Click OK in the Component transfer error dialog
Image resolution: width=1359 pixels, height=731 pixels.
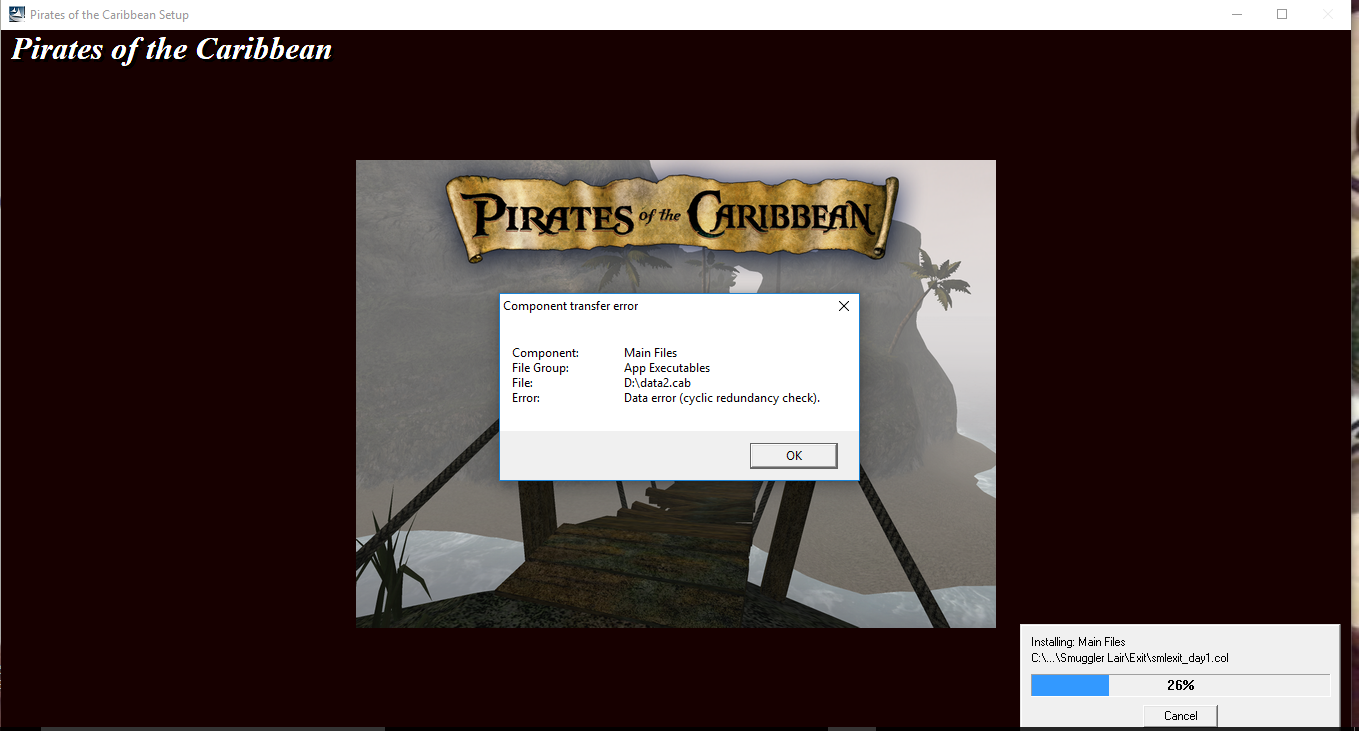(793, 455)
